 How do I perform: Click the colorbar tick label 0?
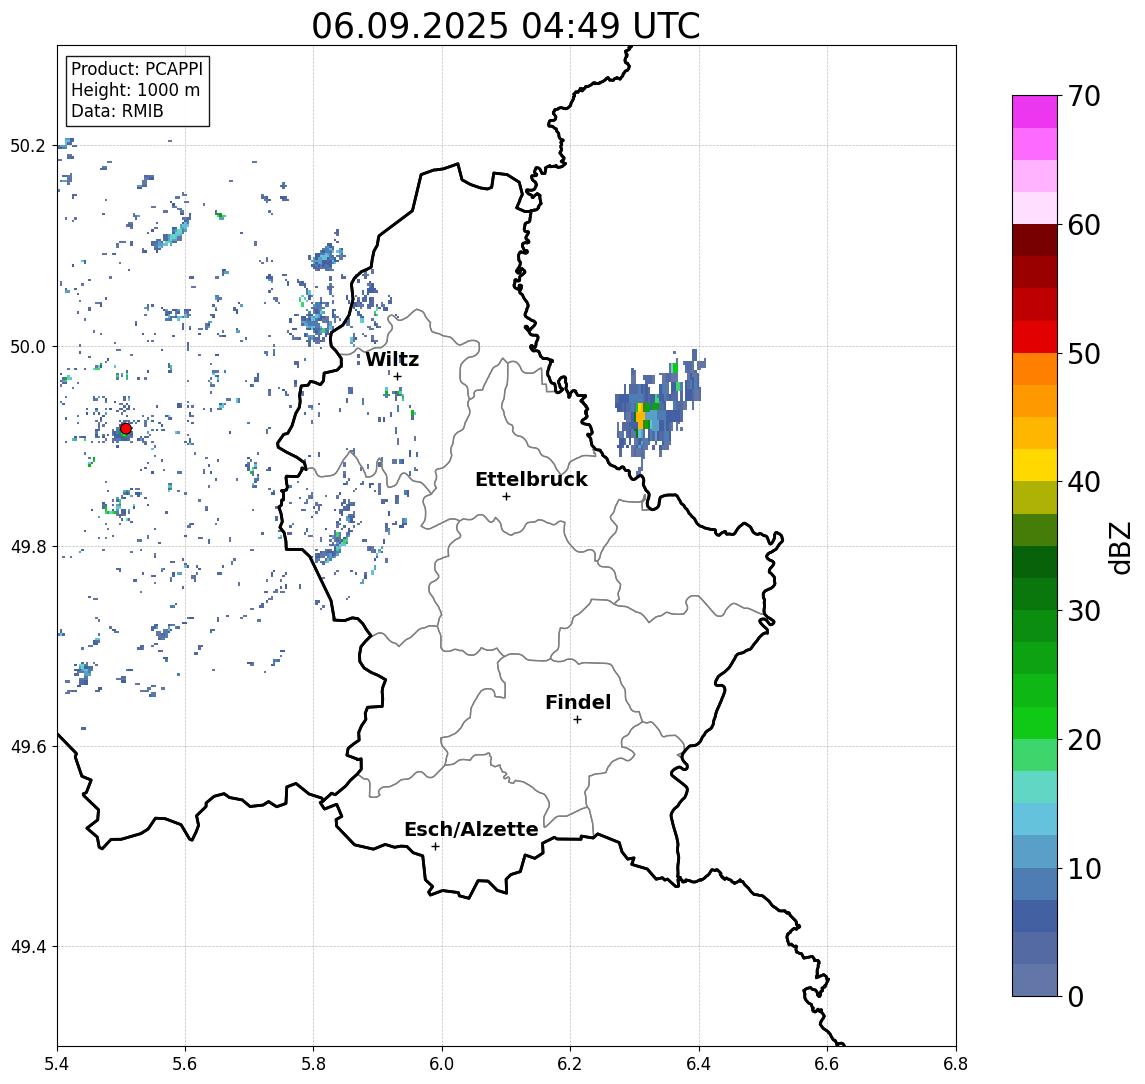pyautogui.click(x=1076, y=996)
